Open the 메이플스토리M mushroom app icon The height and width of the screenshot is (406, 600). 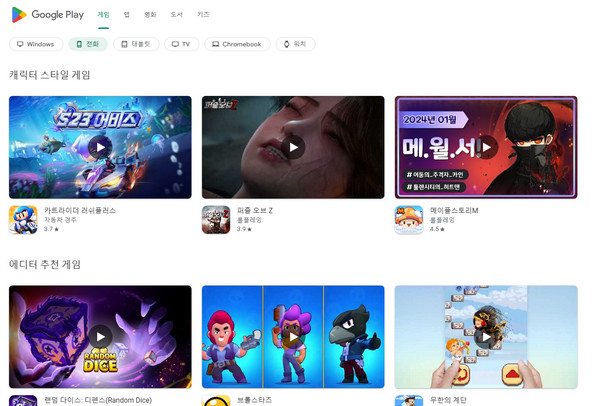coord(409,220)
